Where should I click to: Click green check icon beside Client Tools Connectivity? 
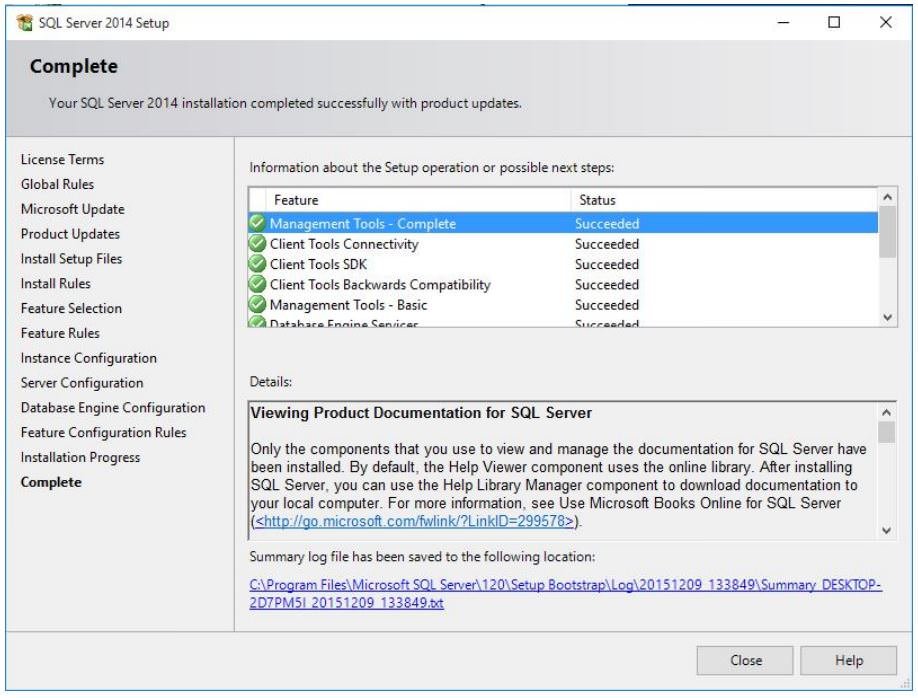257,244
